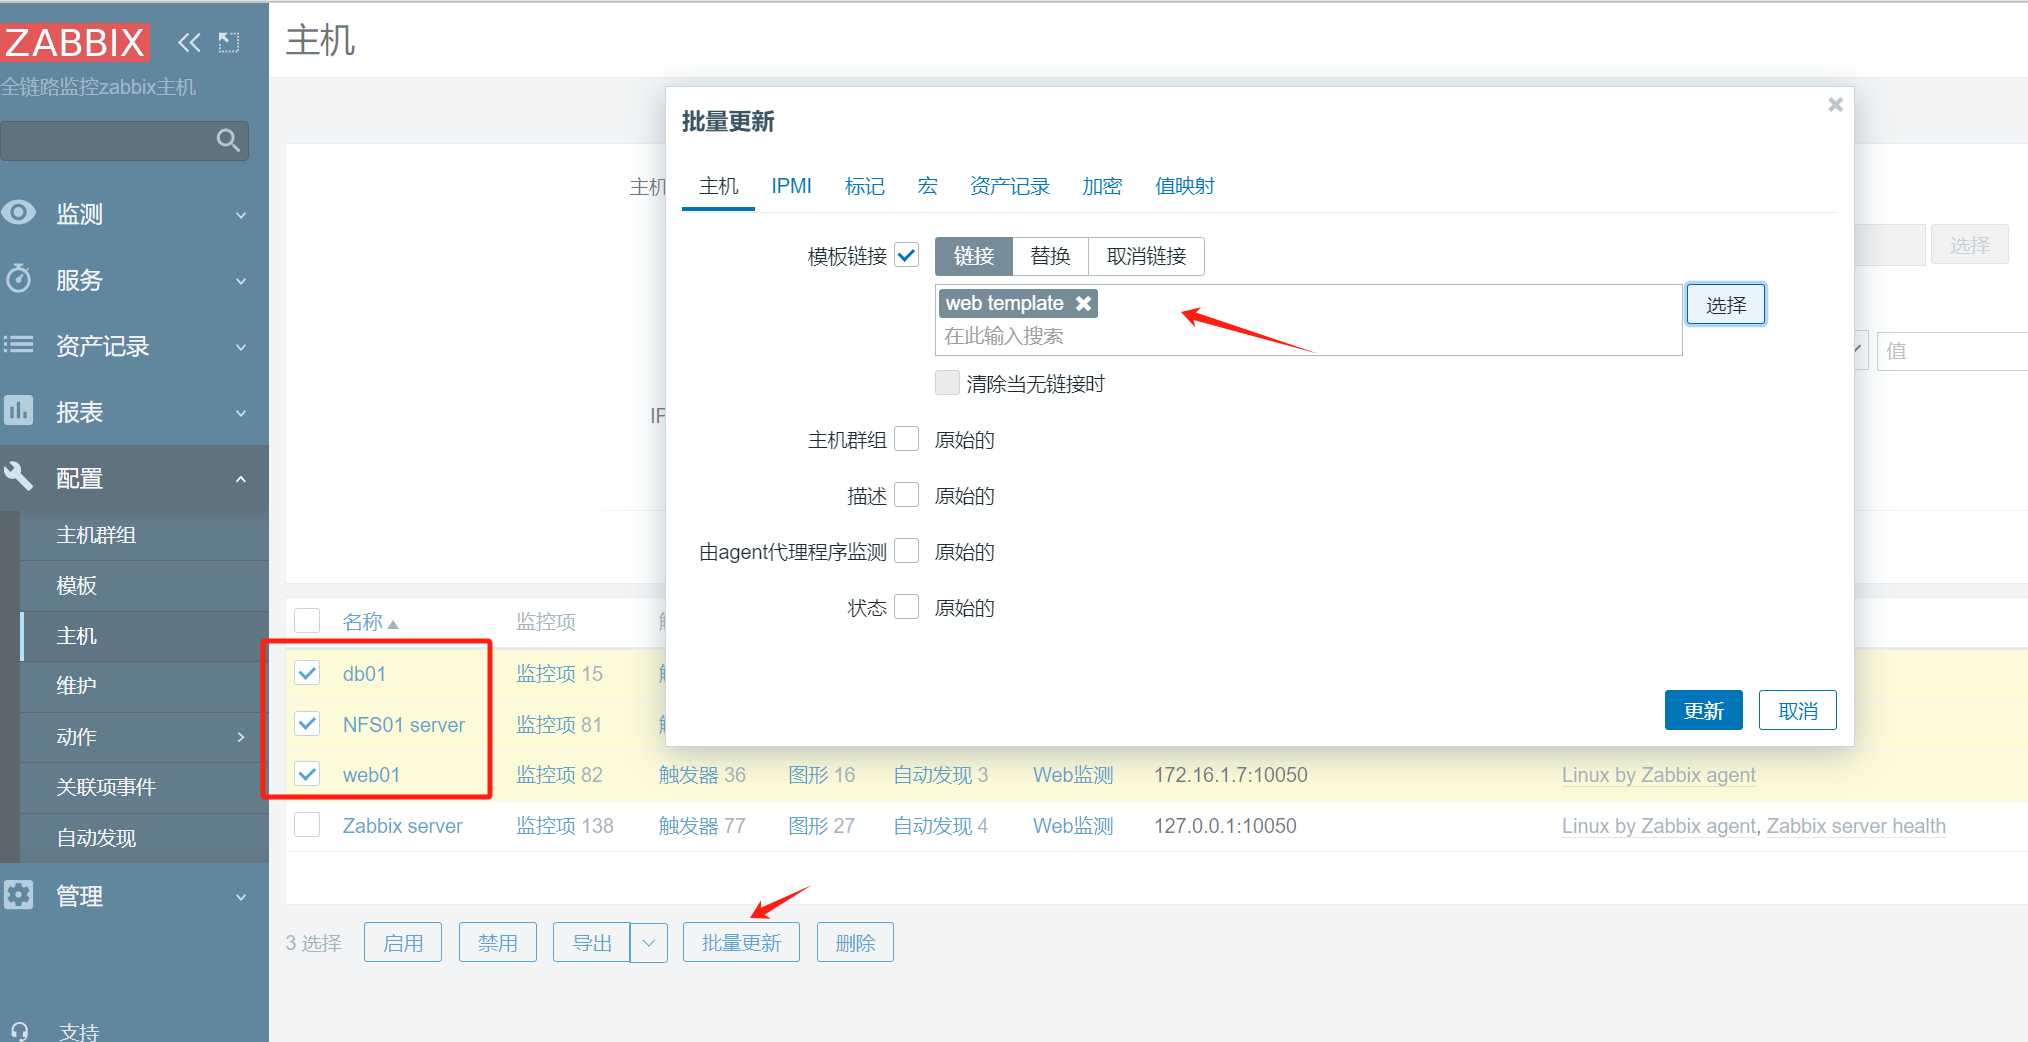2028x1042 pixels.
Task: Select the dialog 主机 tab
Action: point(718,186)
